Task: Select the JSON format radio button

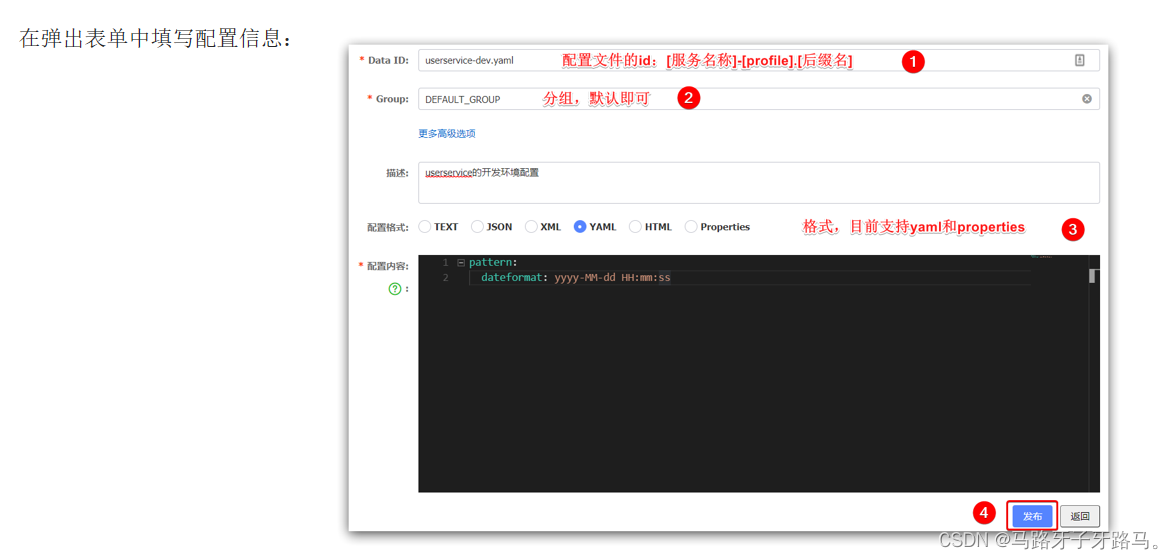Action: point(477,227)
